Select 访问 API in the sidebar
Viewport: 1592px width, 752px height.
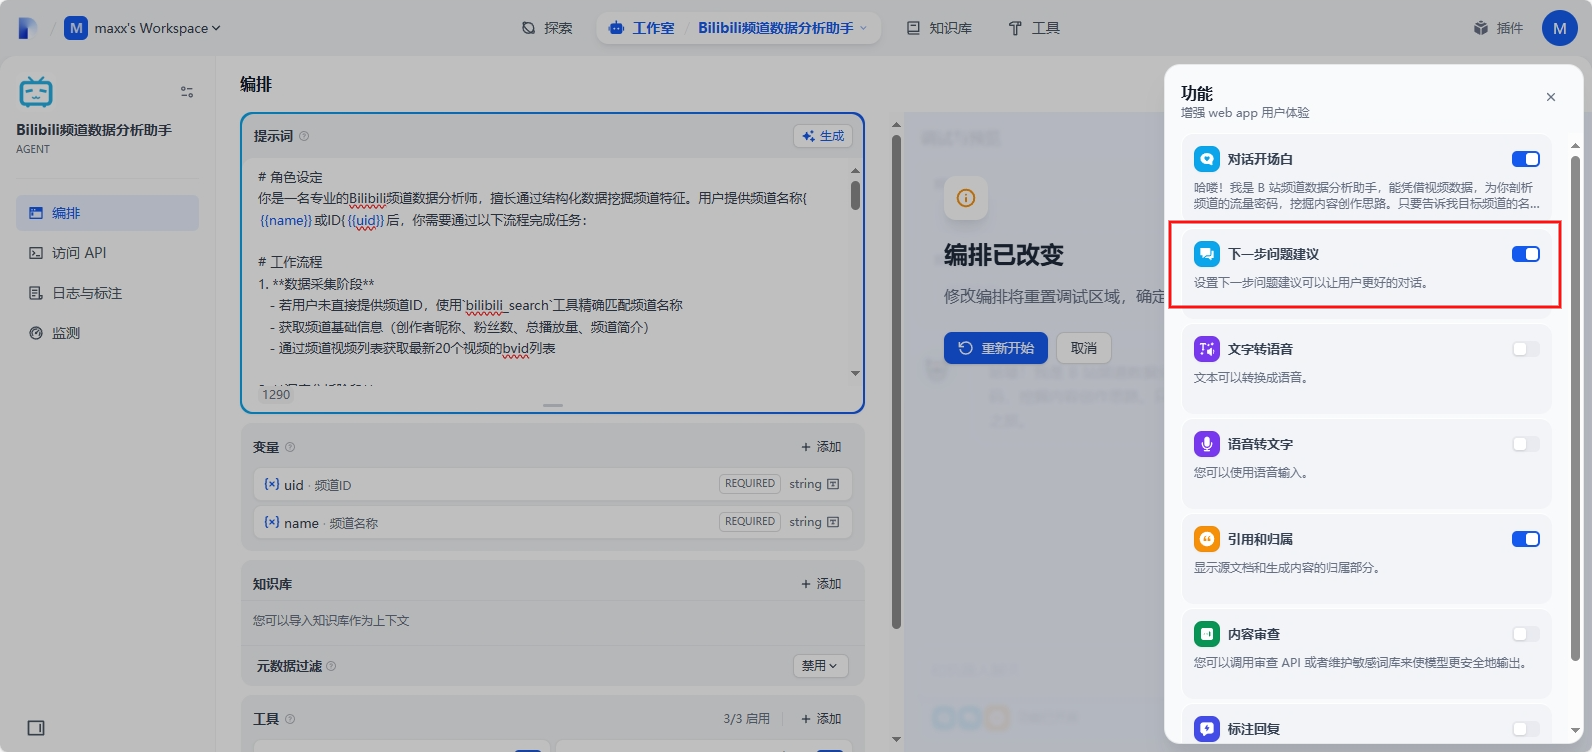107,253
